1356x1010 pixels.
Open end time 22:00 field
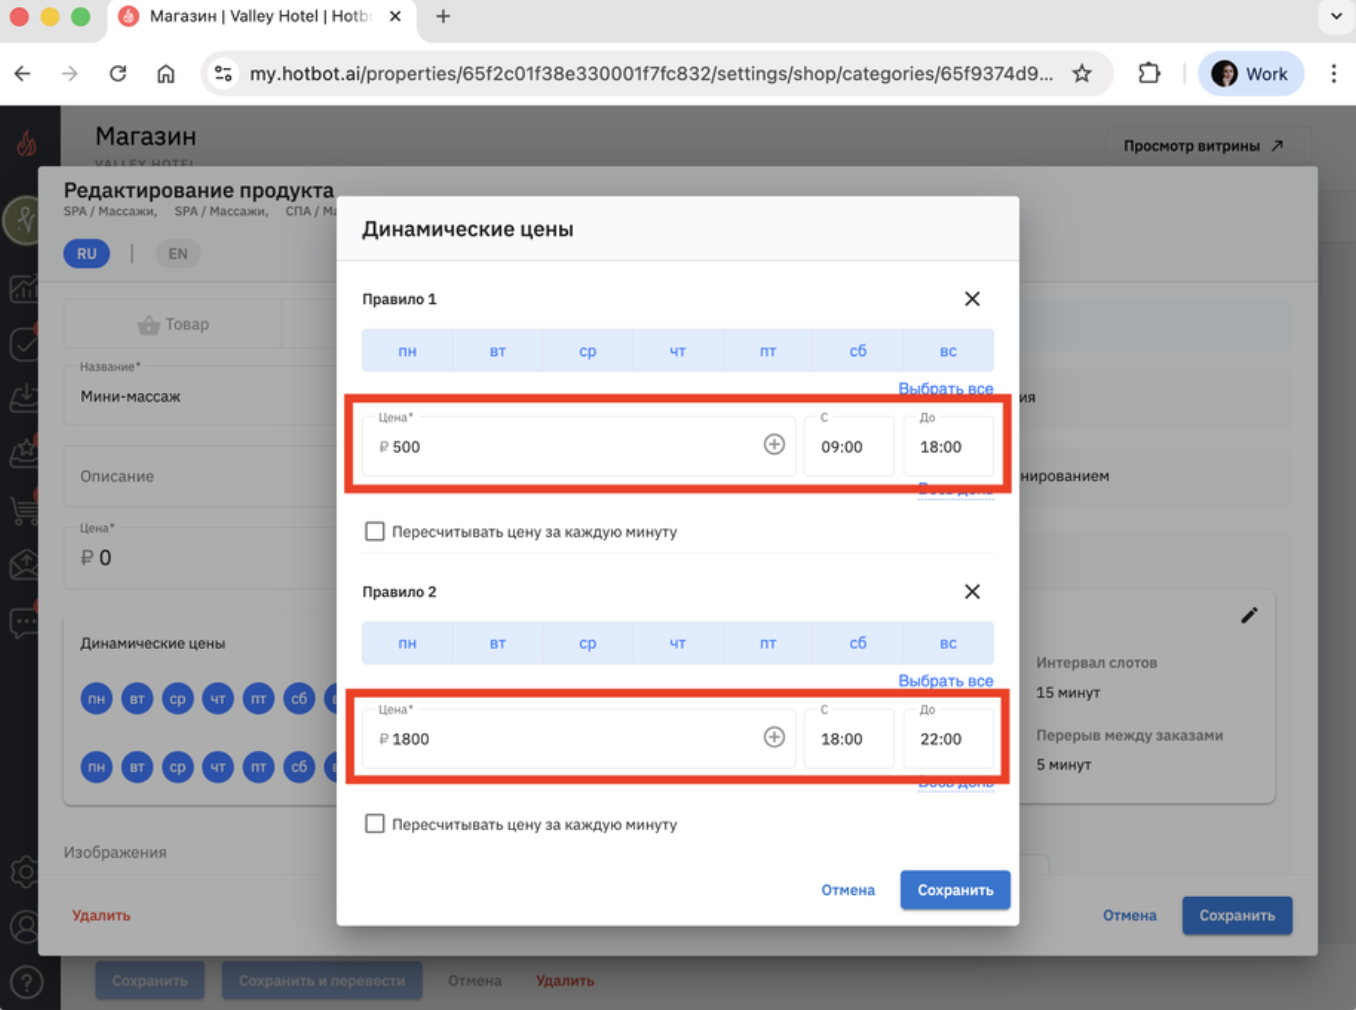click(x=948, y=738)
